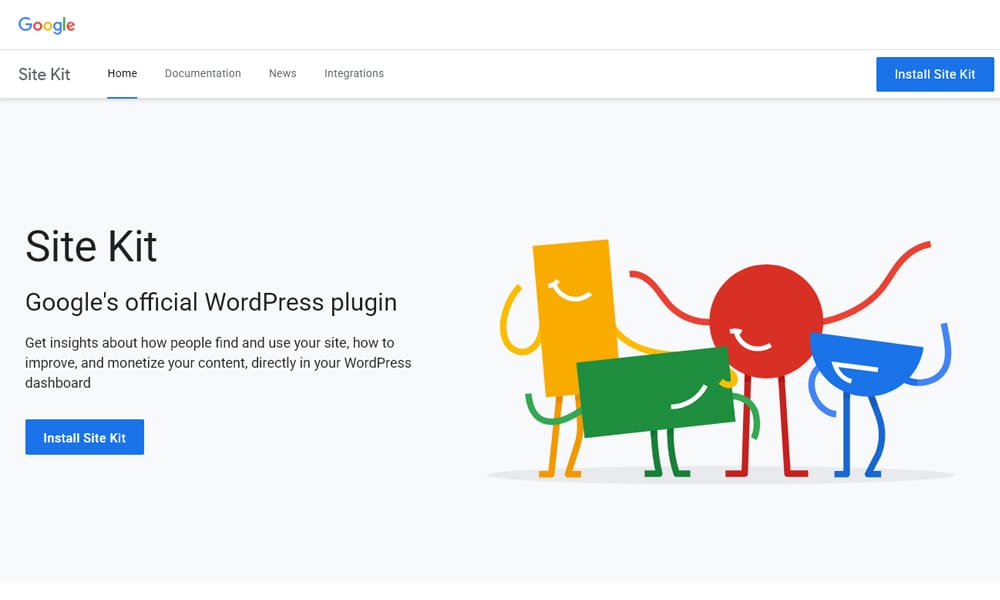
Task: Click the Google logo
Action: (47, 25)
